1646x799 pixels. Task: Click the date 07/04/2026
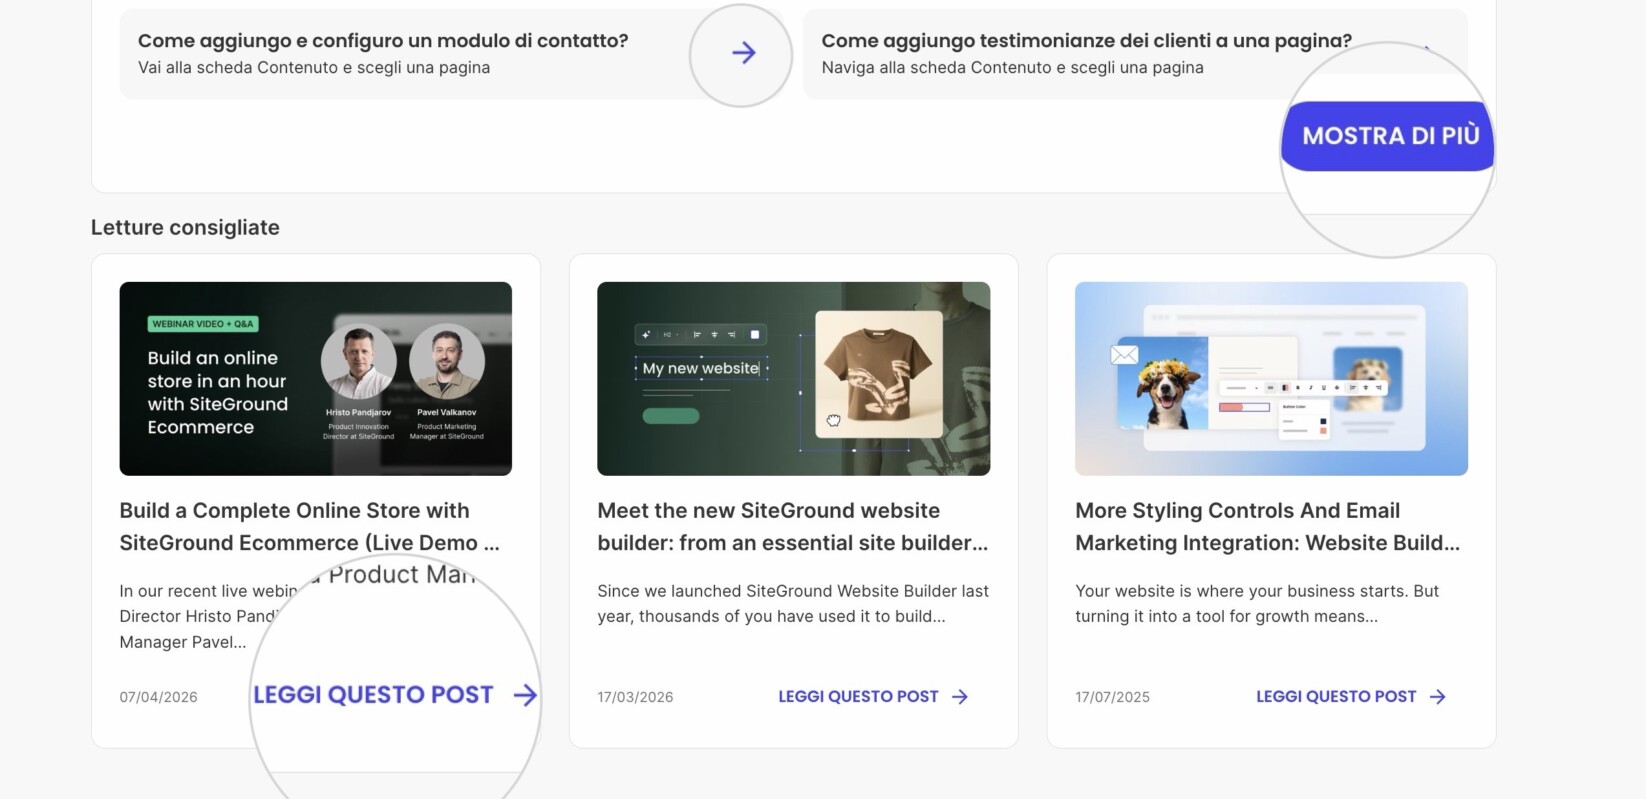click(x=159, y=697)
